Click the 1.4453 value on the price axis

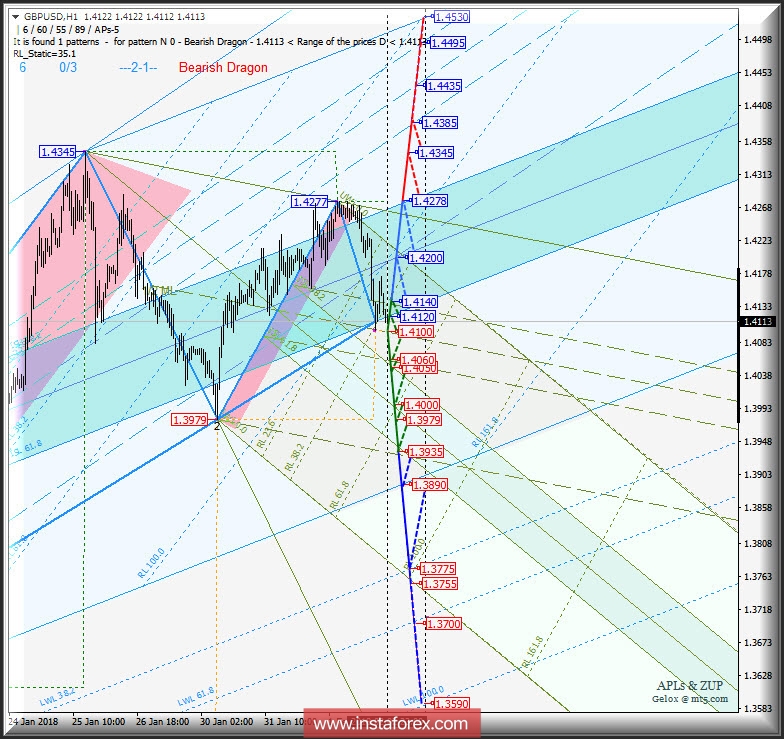pyautogui.click(x=758, y=73)
